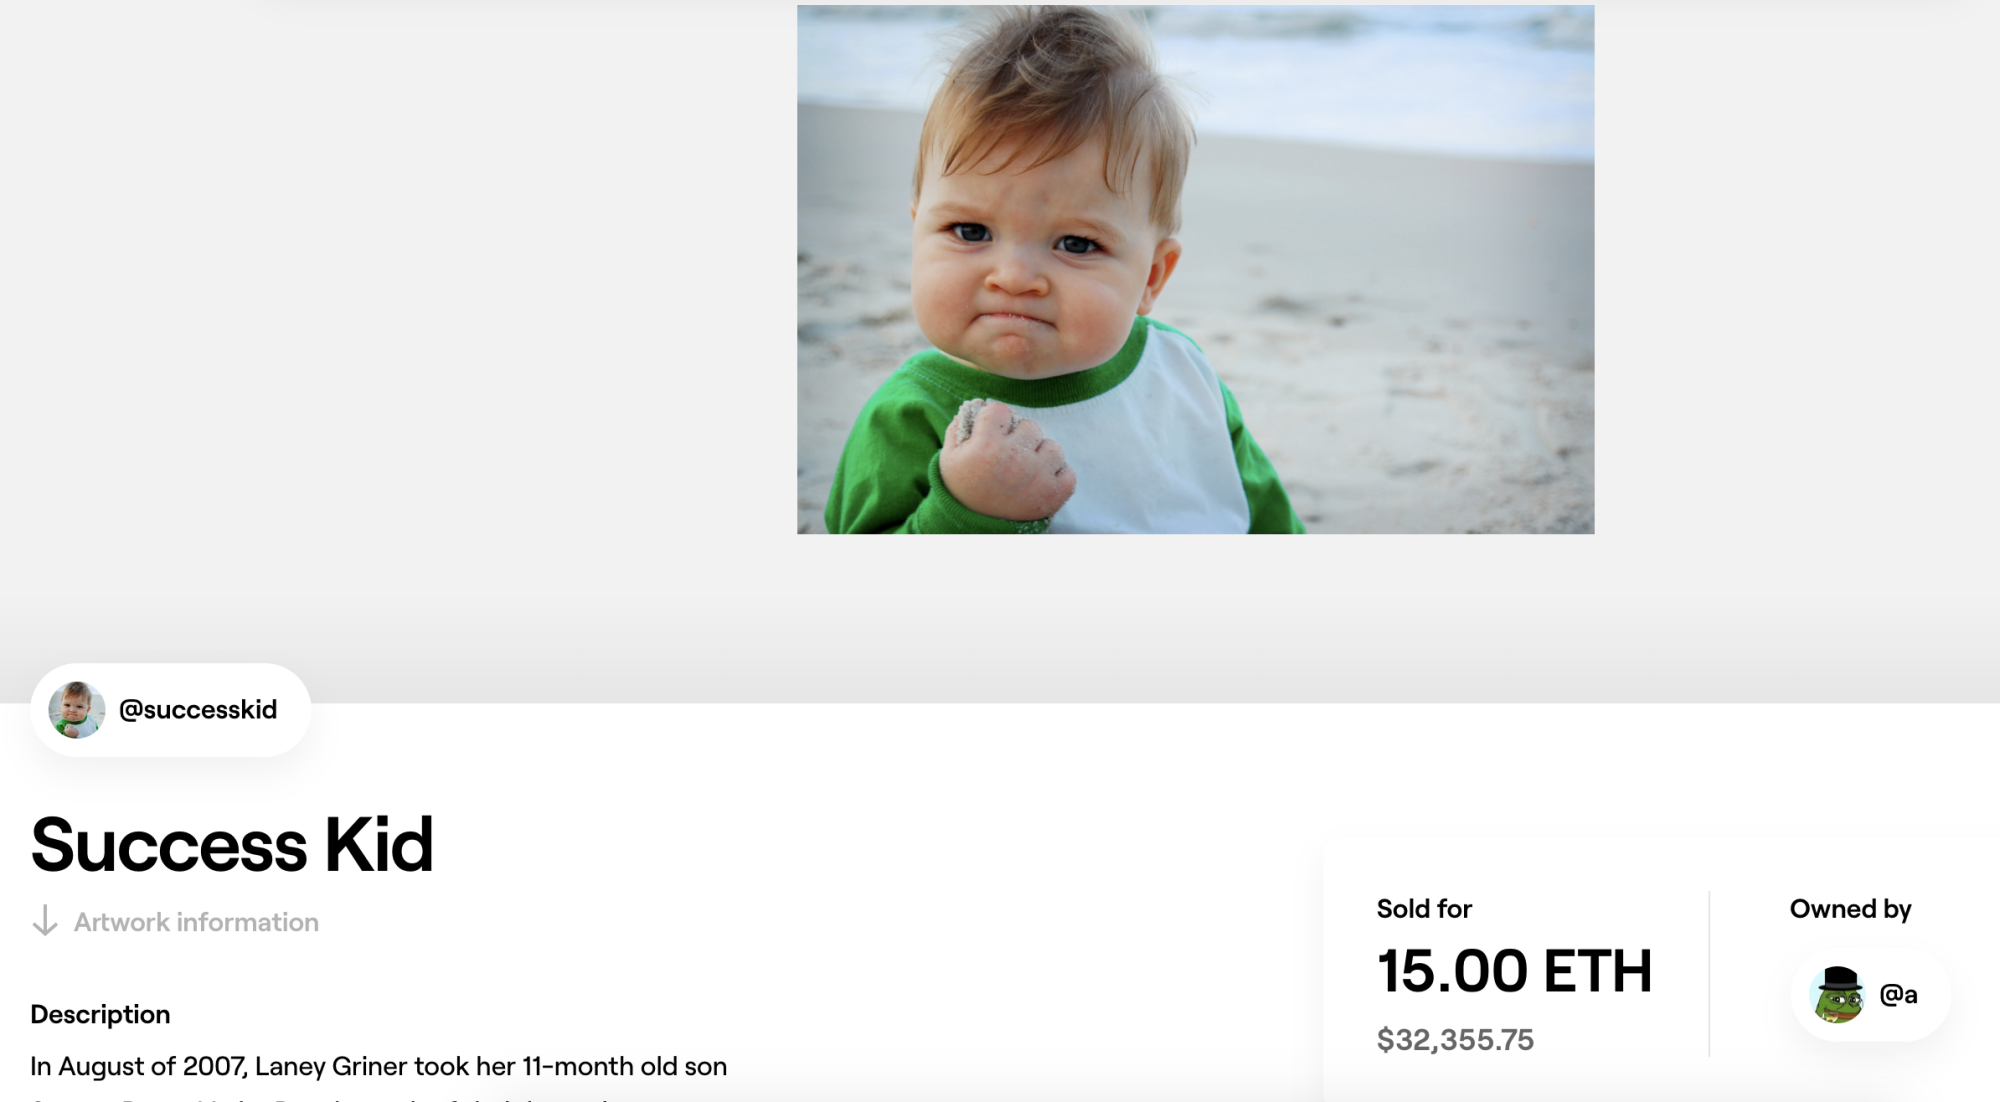
Task: Jump to Artwork information
Action: [196, 922]
